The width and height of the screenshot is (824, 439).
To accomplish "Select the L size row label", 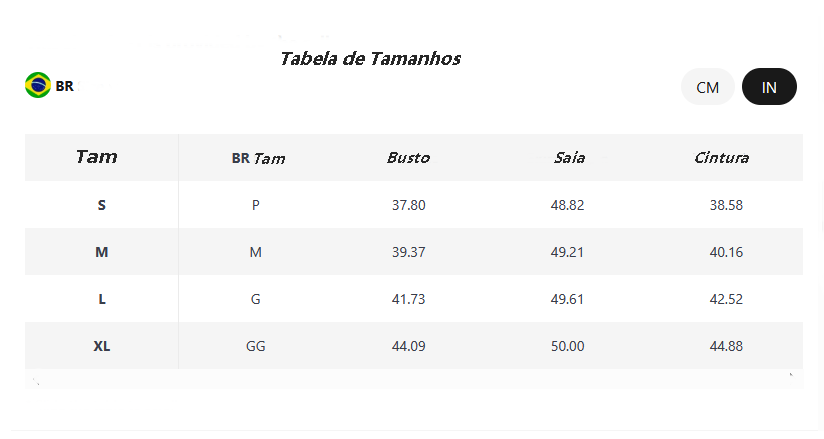I will tap(101, 299).
